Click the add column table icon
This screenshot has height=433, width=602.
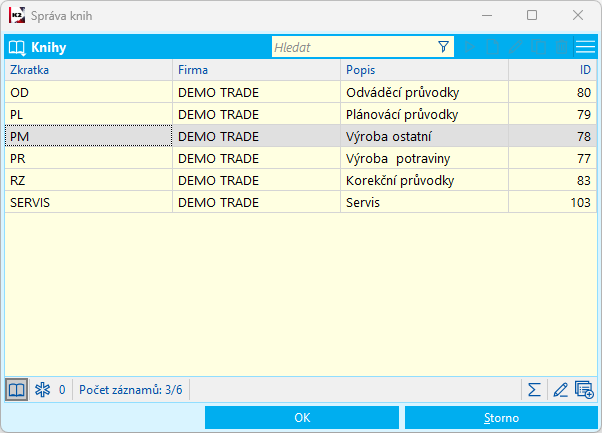584,390
